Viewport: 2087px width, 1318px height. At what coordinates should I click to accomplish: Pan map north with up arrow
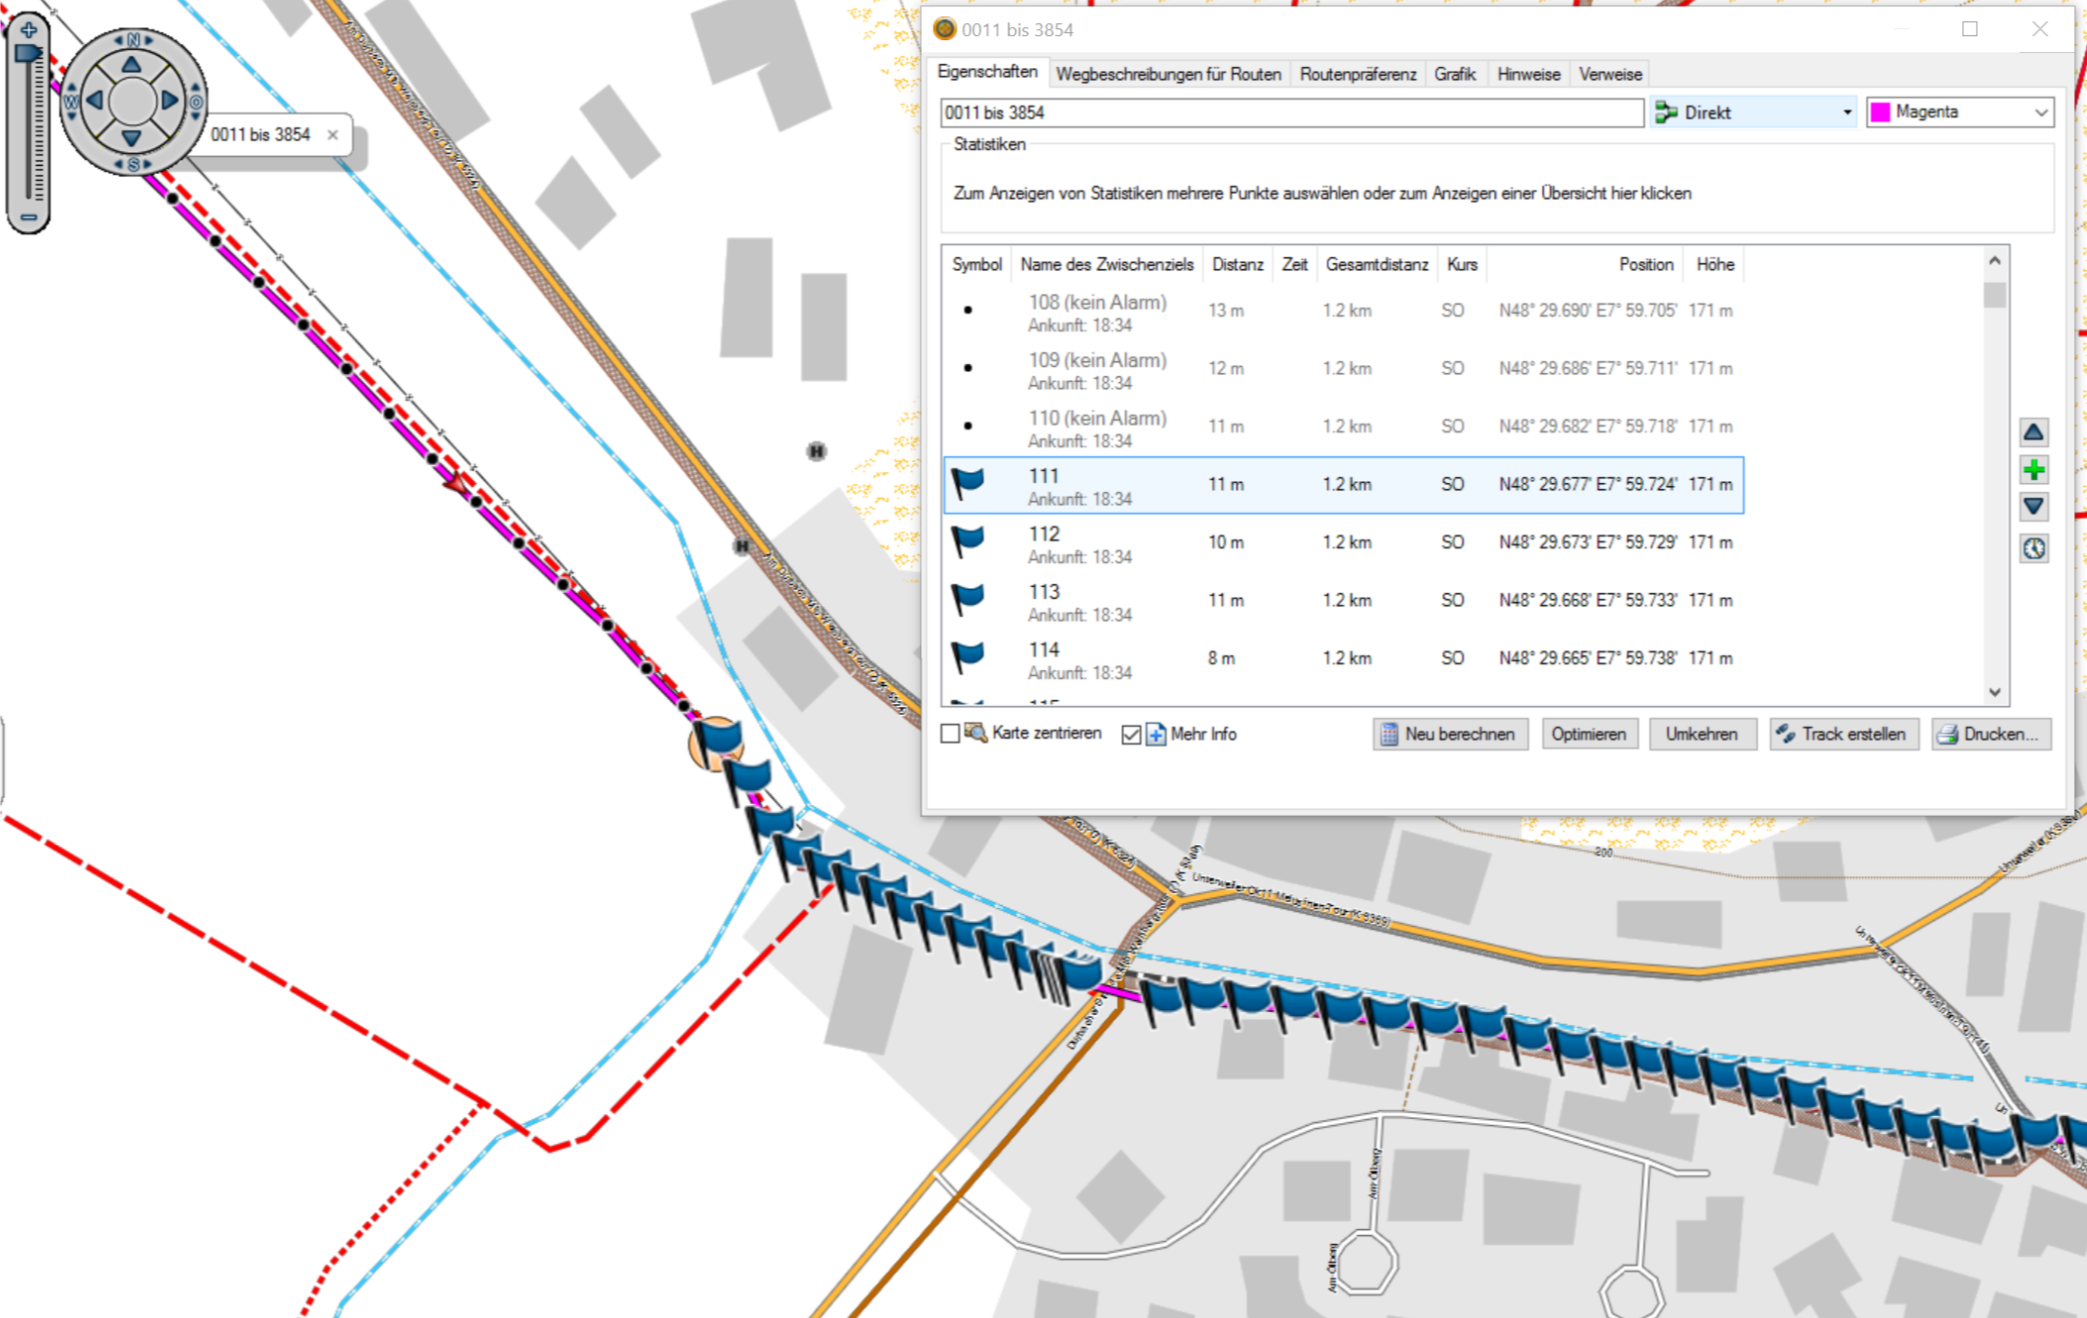131,66
